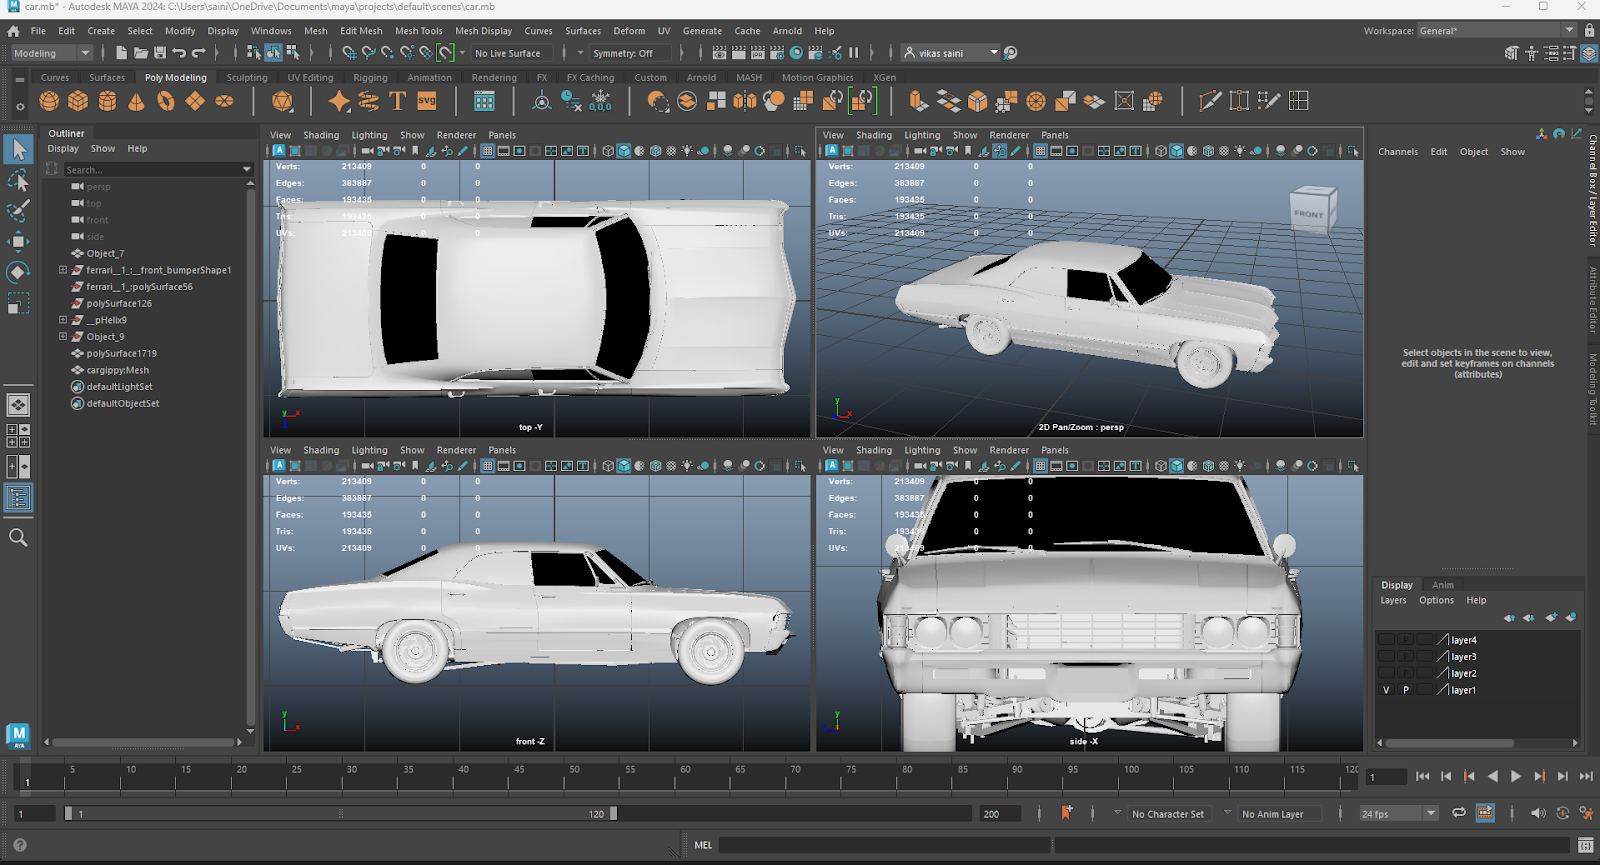Toggle visibility box of layer4

coord(1386,640)
